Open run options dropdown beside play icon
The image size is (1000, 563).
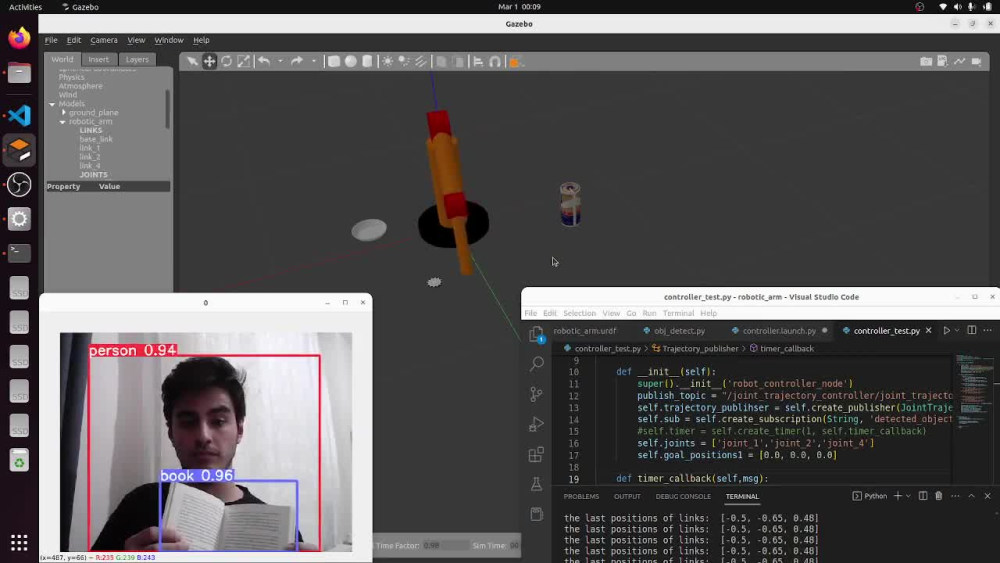click(957, 330)
